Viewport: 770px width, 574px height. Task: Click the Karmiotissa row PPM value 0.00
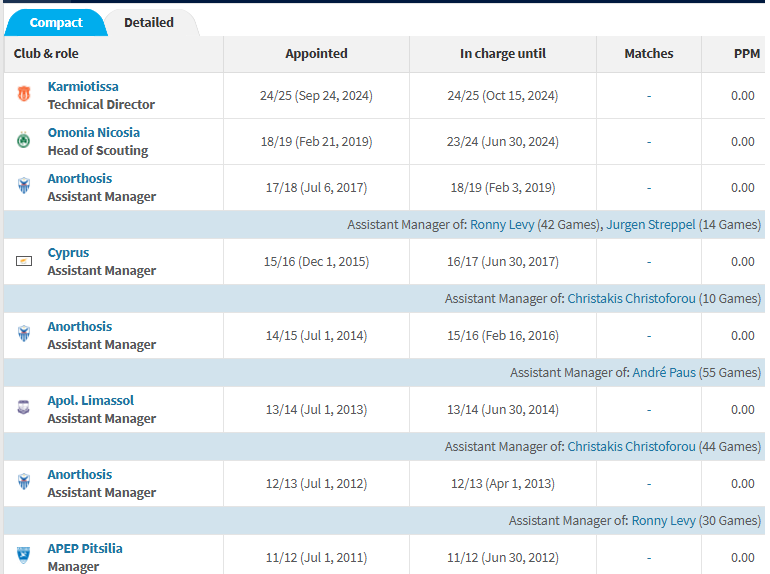742,96
